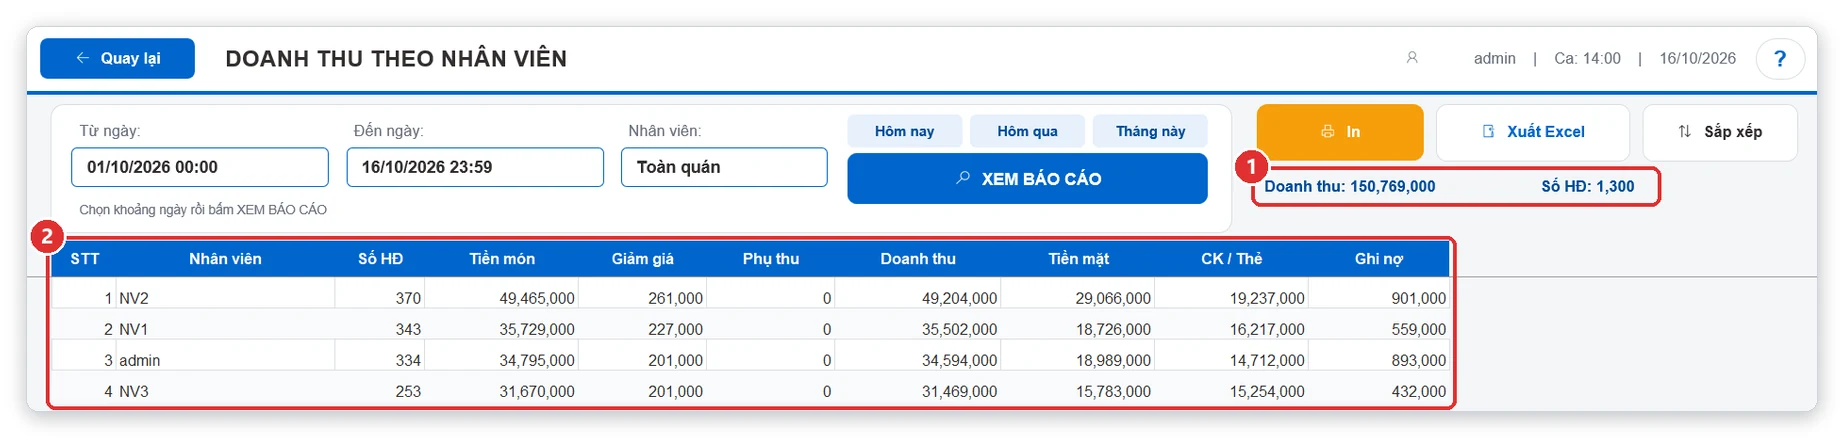This screenshot has height=438, width=1844.
Task: Click the Ghi nợ column header
Action: click(1378, 259)
